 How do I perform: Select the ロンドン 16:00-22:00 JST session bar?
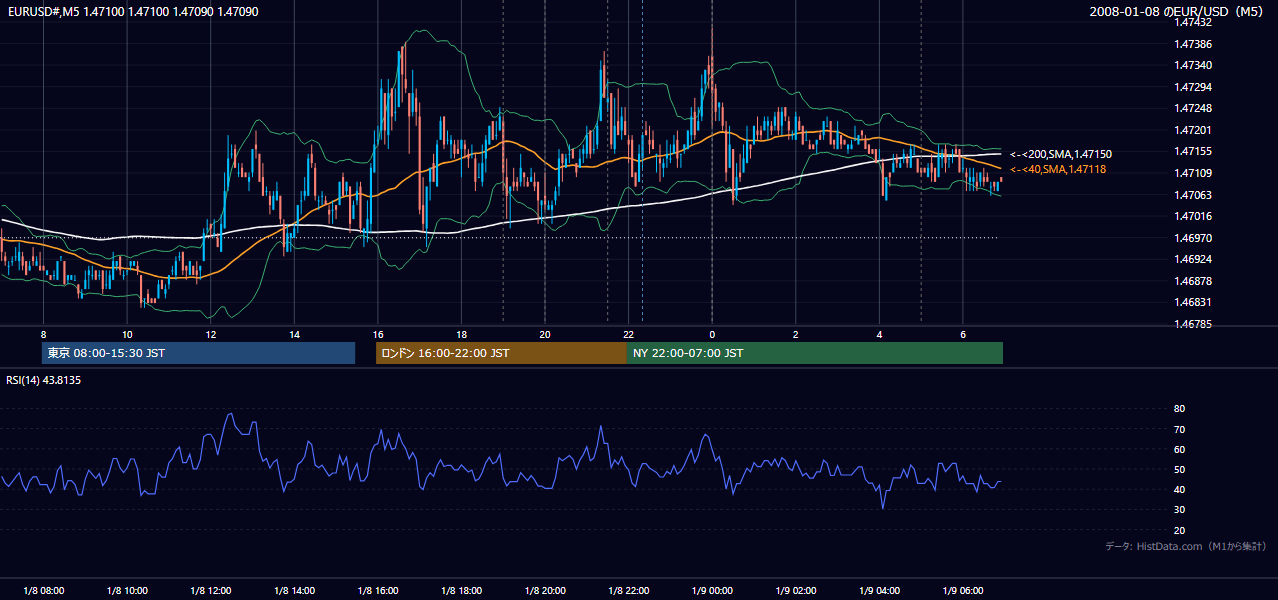(501, 353)
